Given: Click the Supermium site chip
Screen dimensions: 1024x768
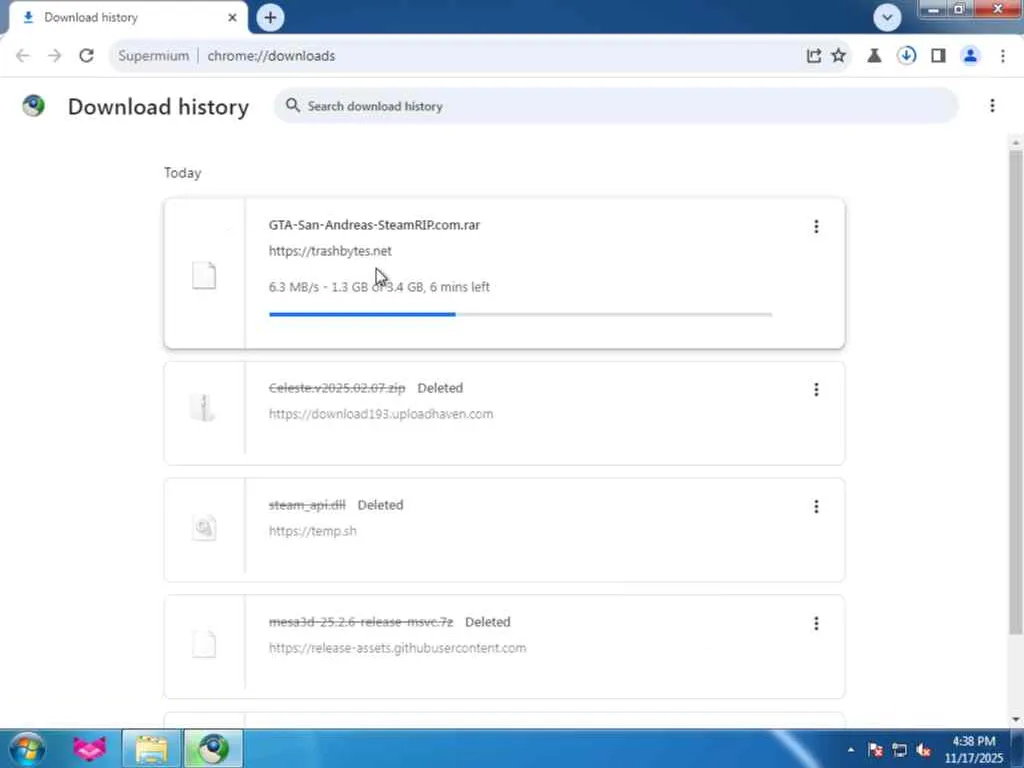Looking at the screenshot, I should tap(153, 56).
